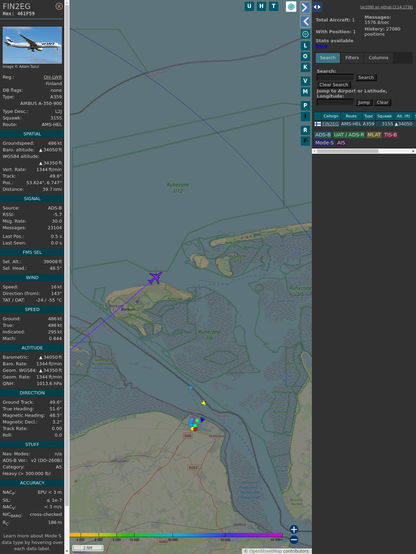
Task: Click the UAT / ADS-R legend label
Action: pos(349,135)
